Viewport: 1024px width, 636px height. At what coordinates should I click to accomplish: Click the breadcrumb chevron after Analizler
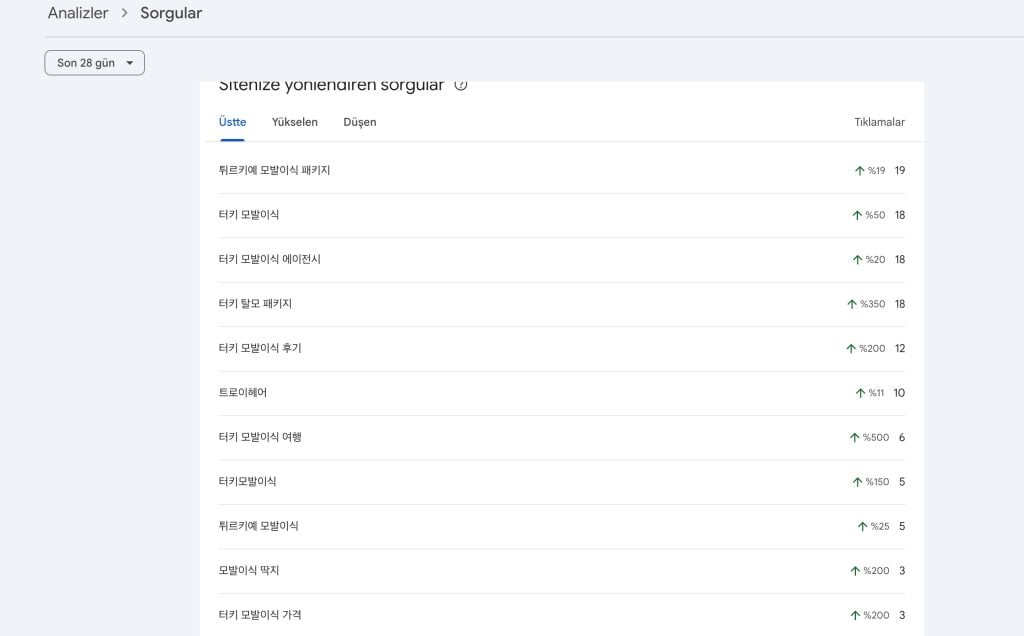(125, 13)
